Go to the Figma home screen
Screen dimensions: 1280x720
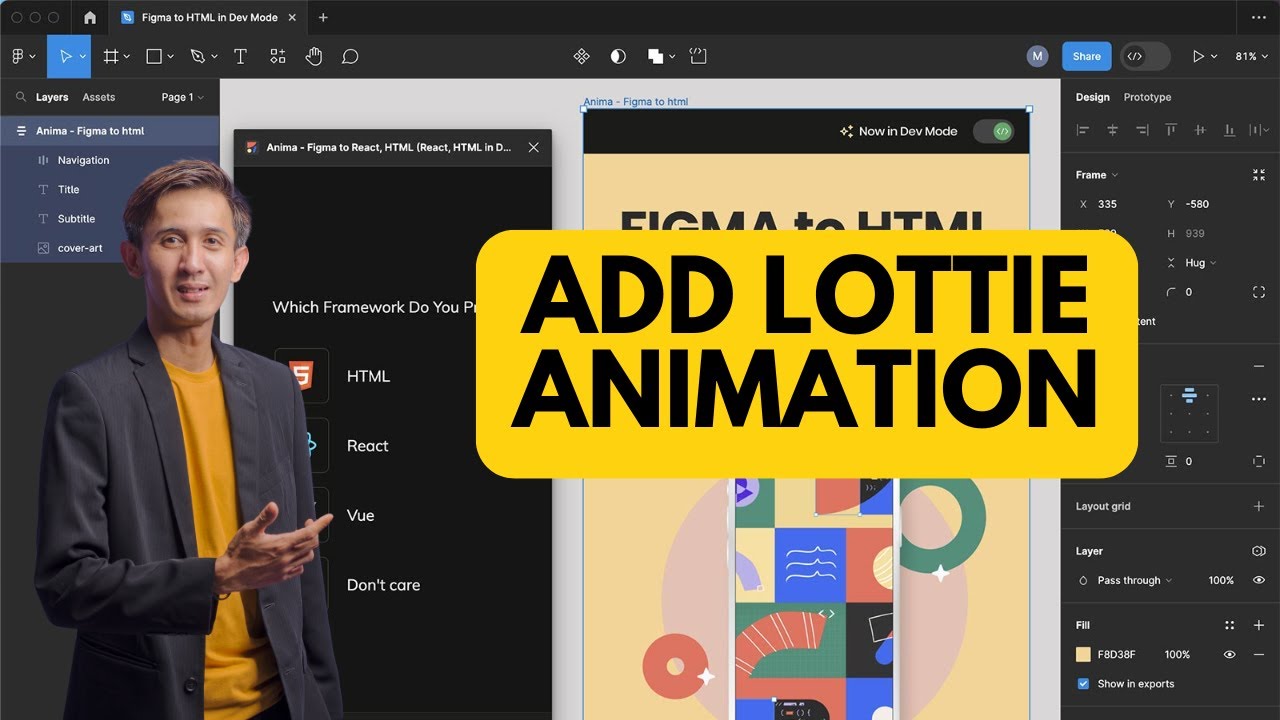click(x=90, y=17)
